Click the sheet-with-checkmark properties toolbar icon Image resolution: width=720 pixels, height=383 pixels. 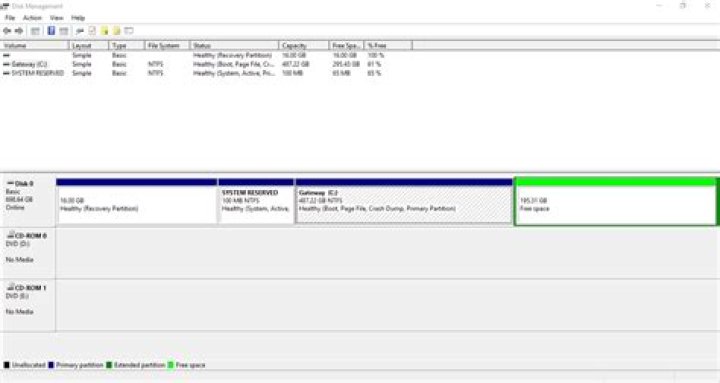[x=92, y=31]
